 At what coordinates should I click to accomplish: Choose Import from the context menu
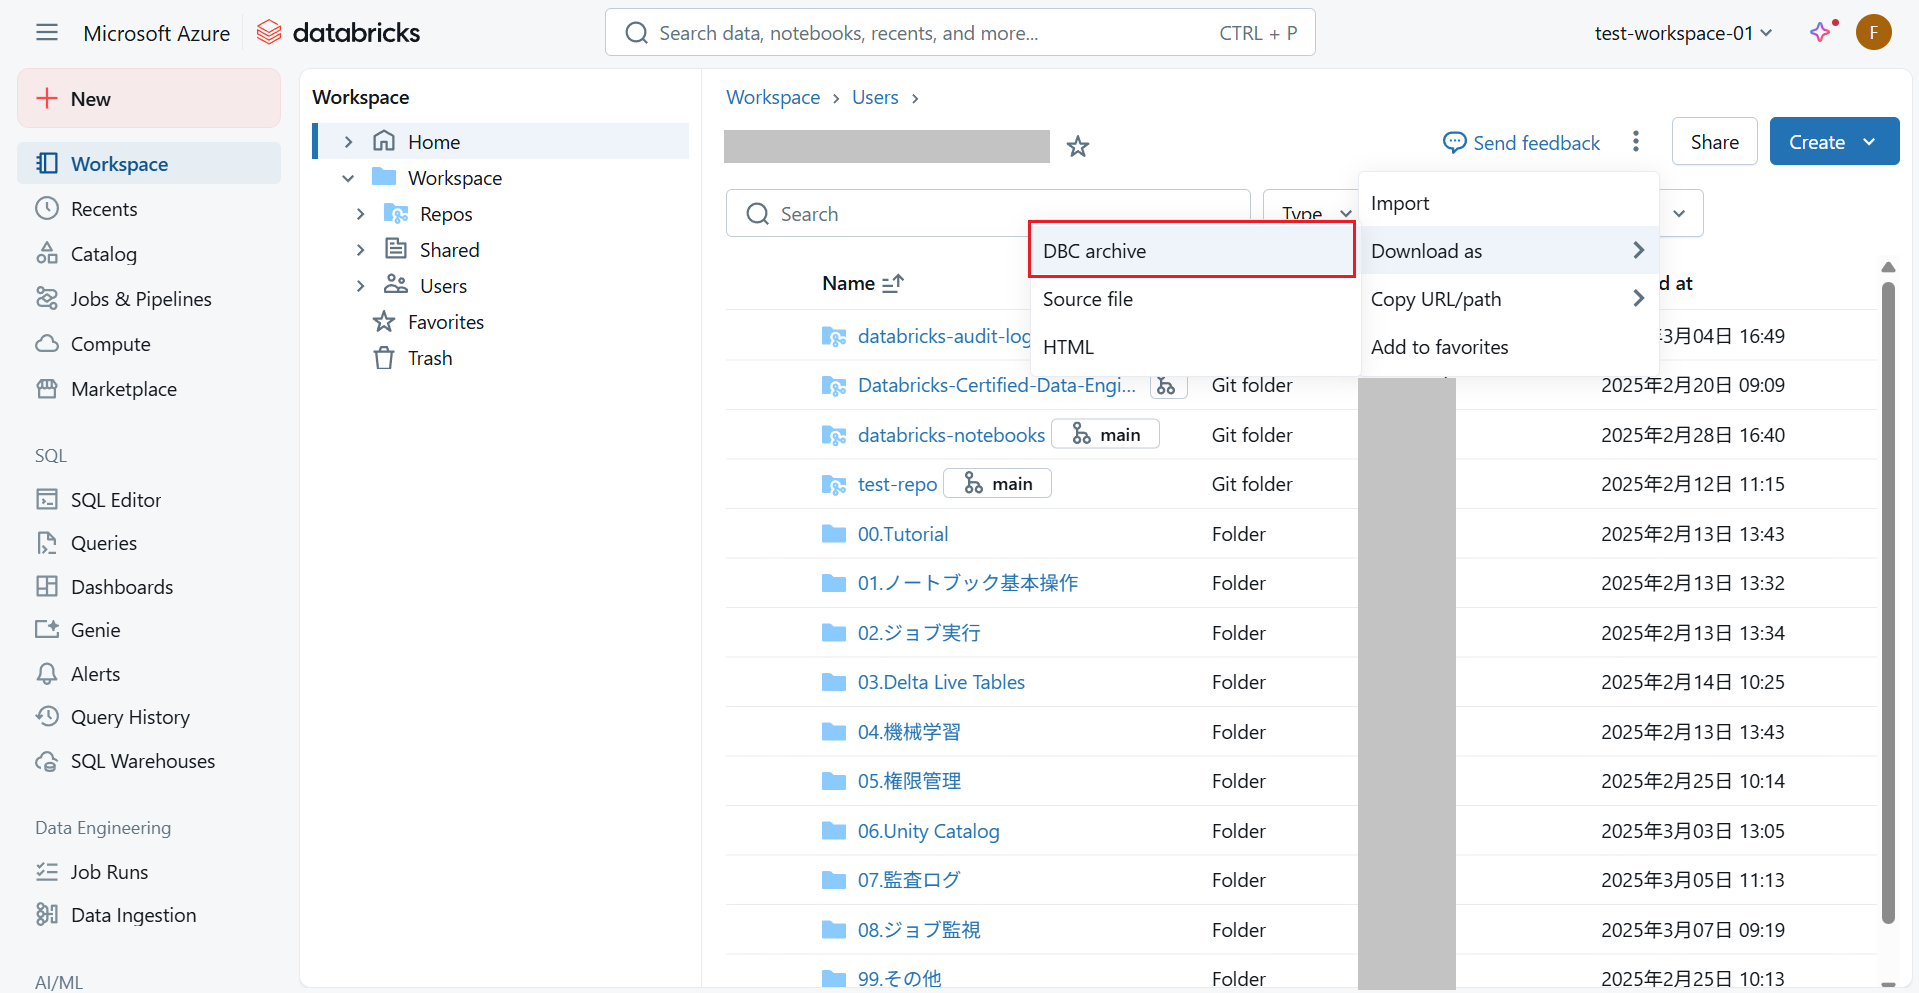click(1509, 203)
